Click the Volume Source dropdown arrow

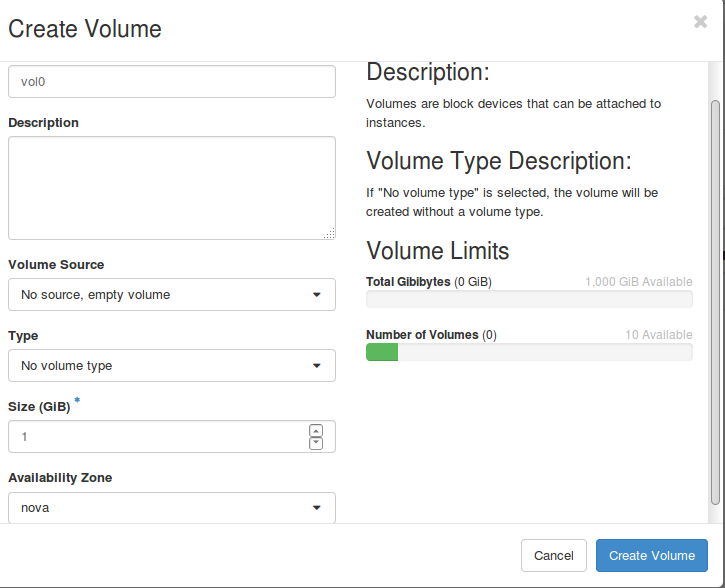[316, 294]
